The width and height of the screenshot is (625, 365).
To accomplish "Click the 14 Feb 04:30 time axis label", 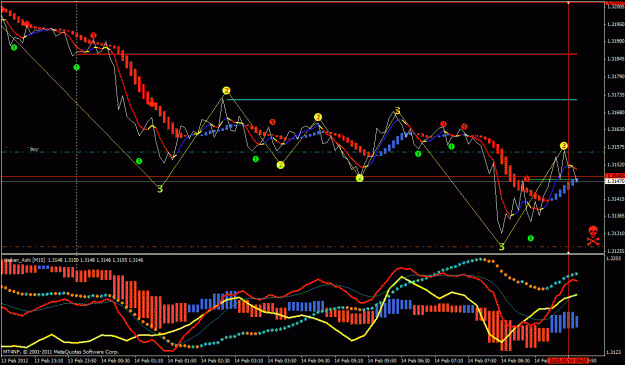I will 315,361.
